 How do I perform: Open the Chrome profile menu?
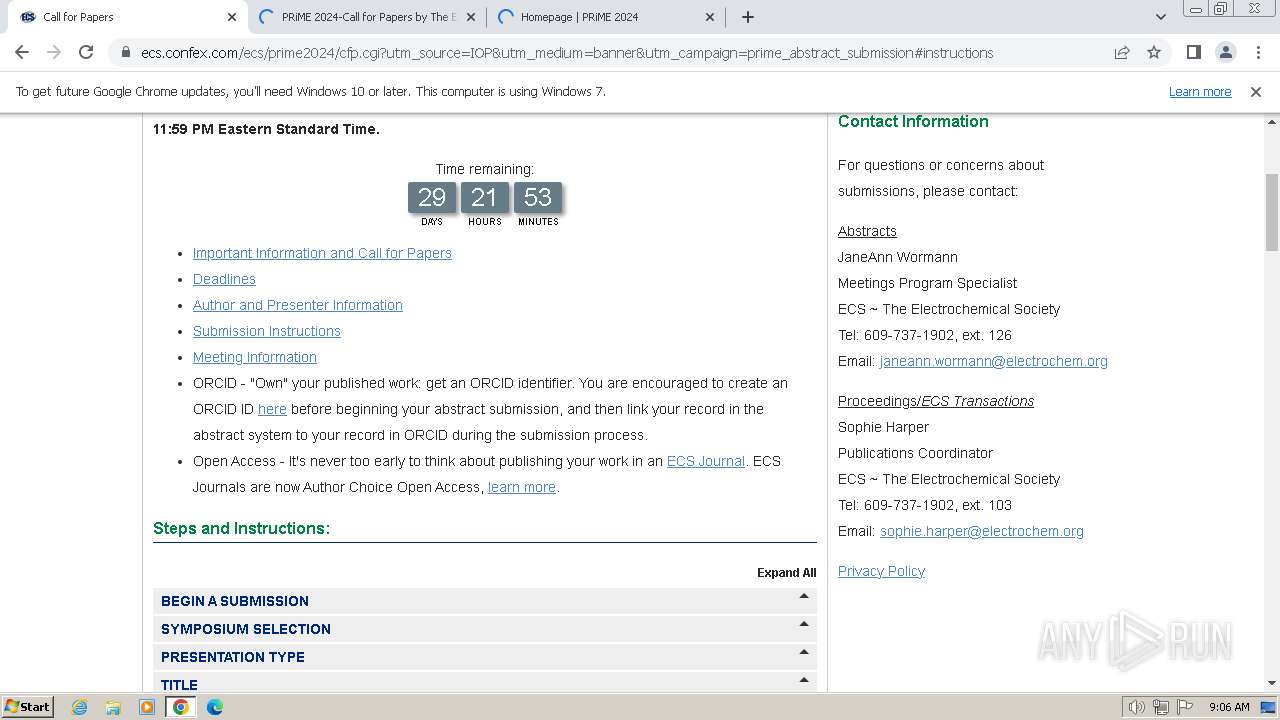1225,53
